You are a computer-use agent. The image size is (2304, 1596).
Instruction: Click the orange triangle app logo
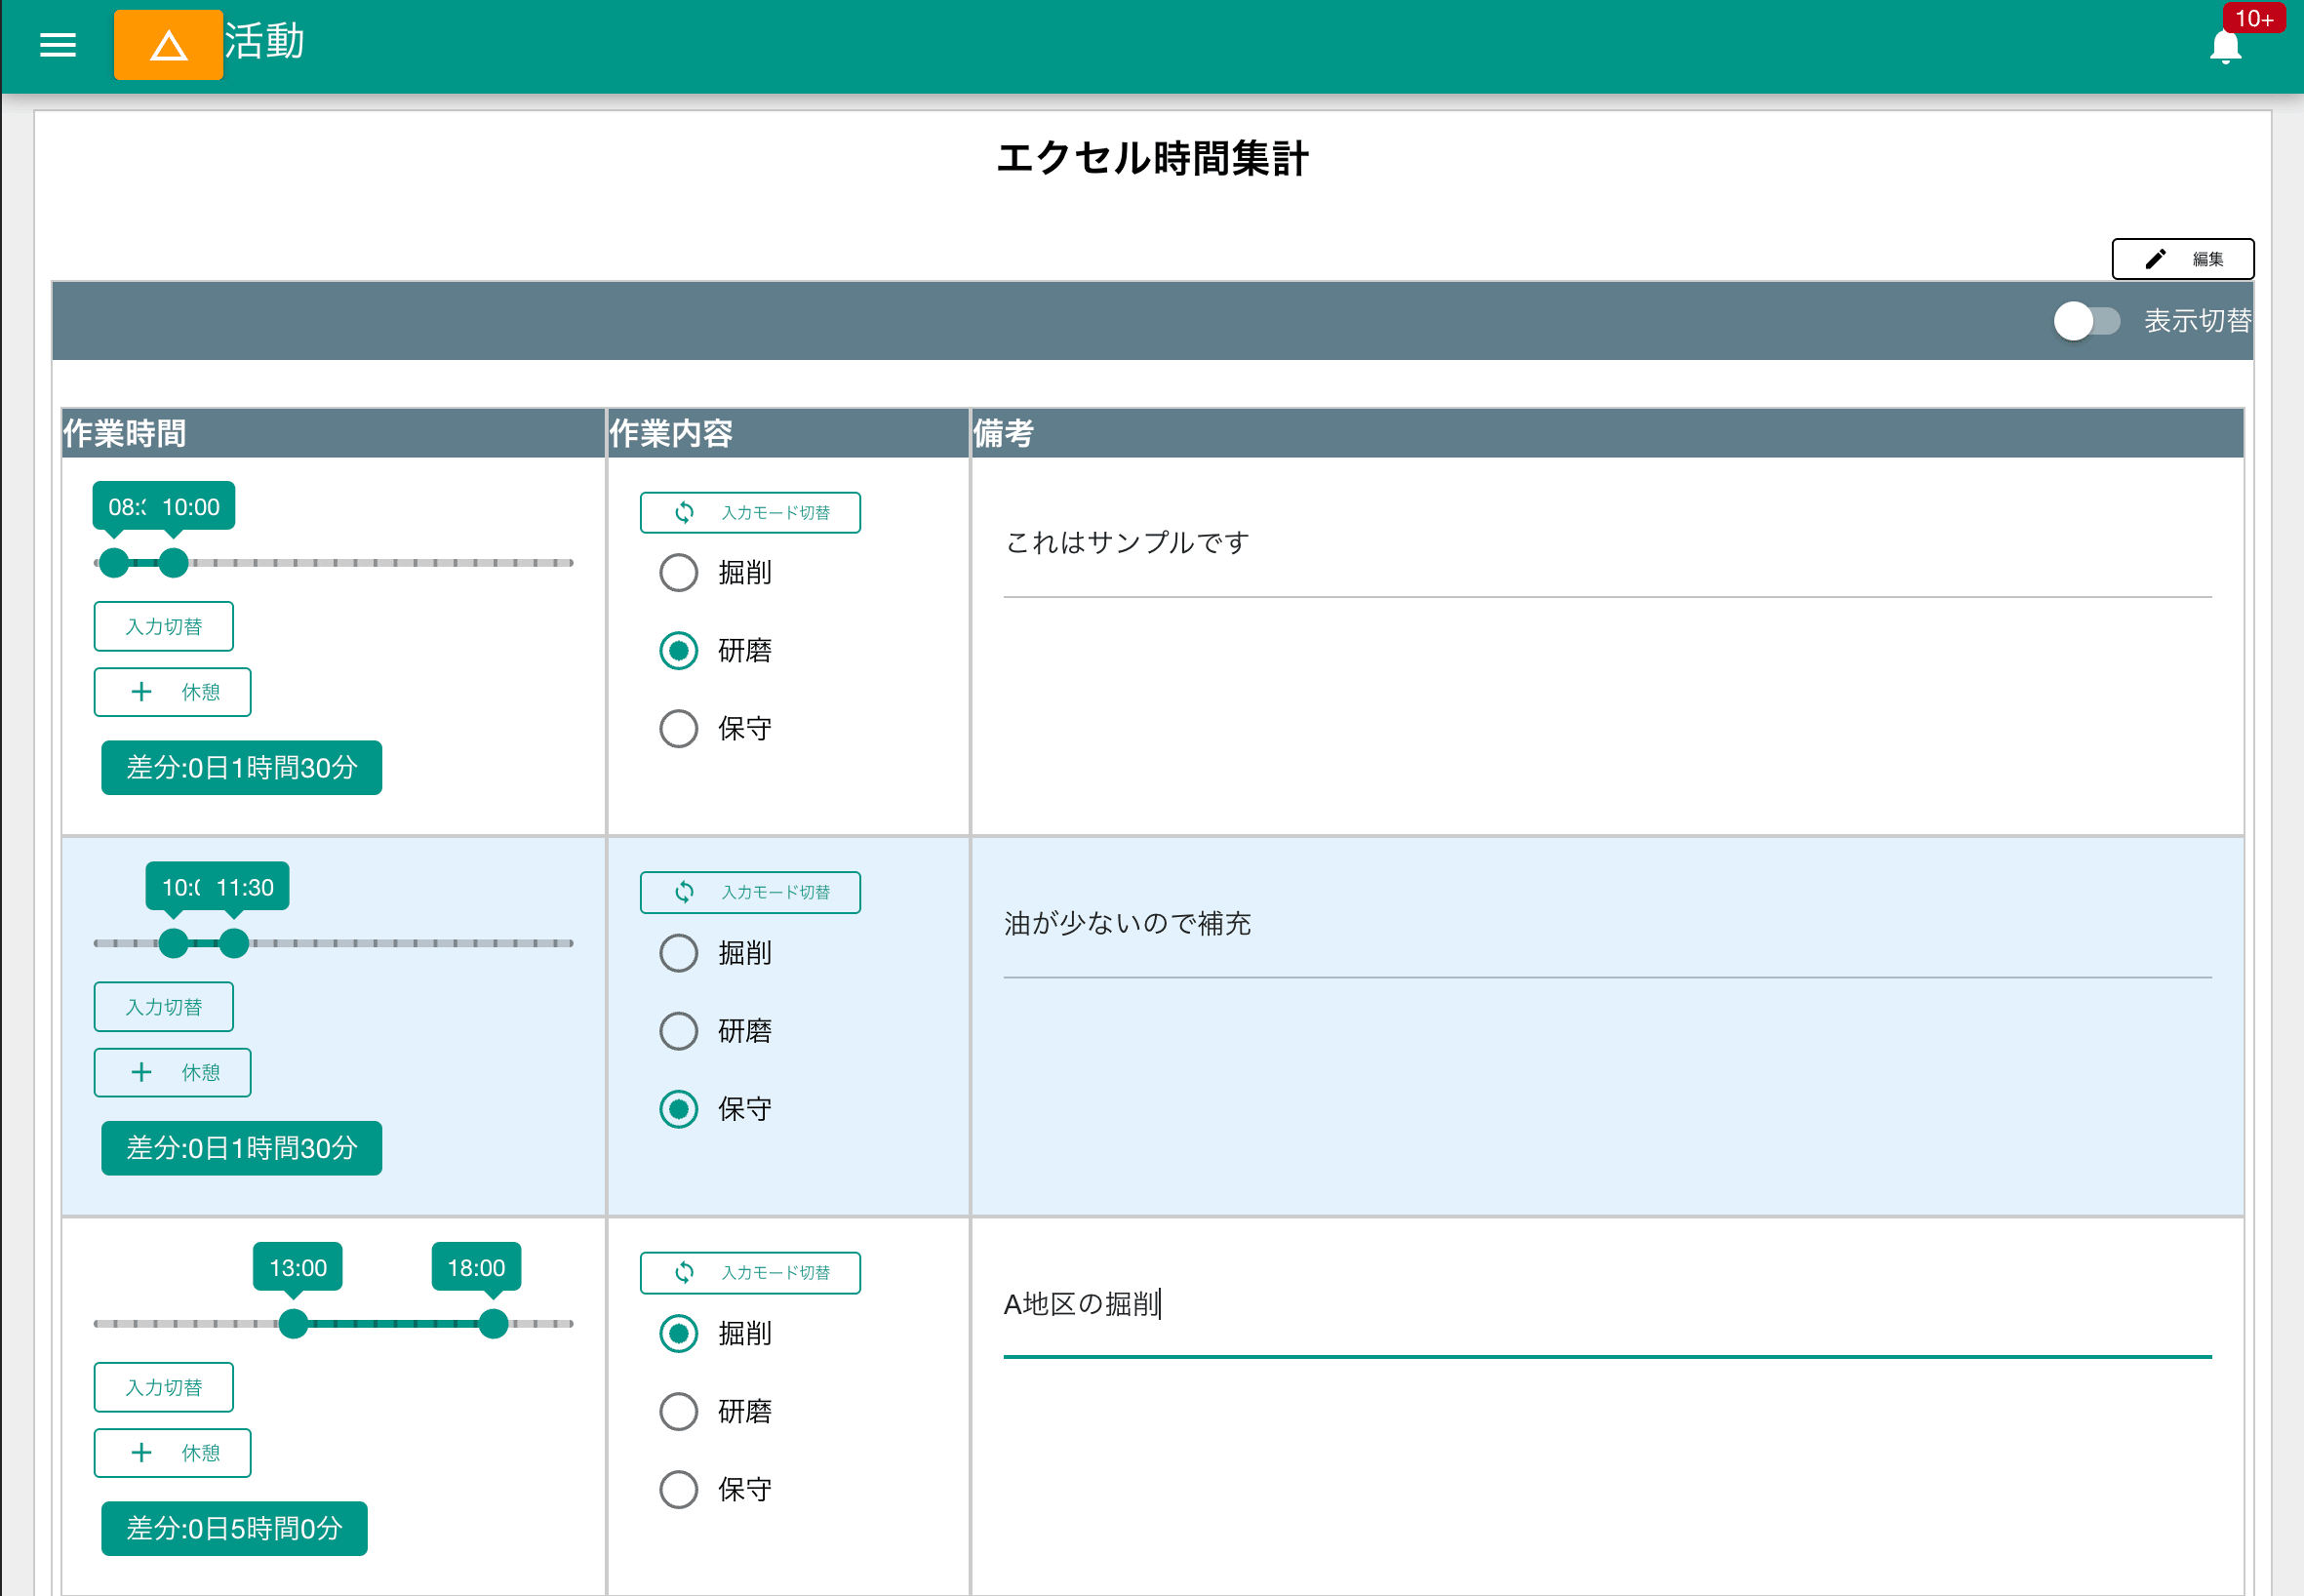[x=167, y=45]
